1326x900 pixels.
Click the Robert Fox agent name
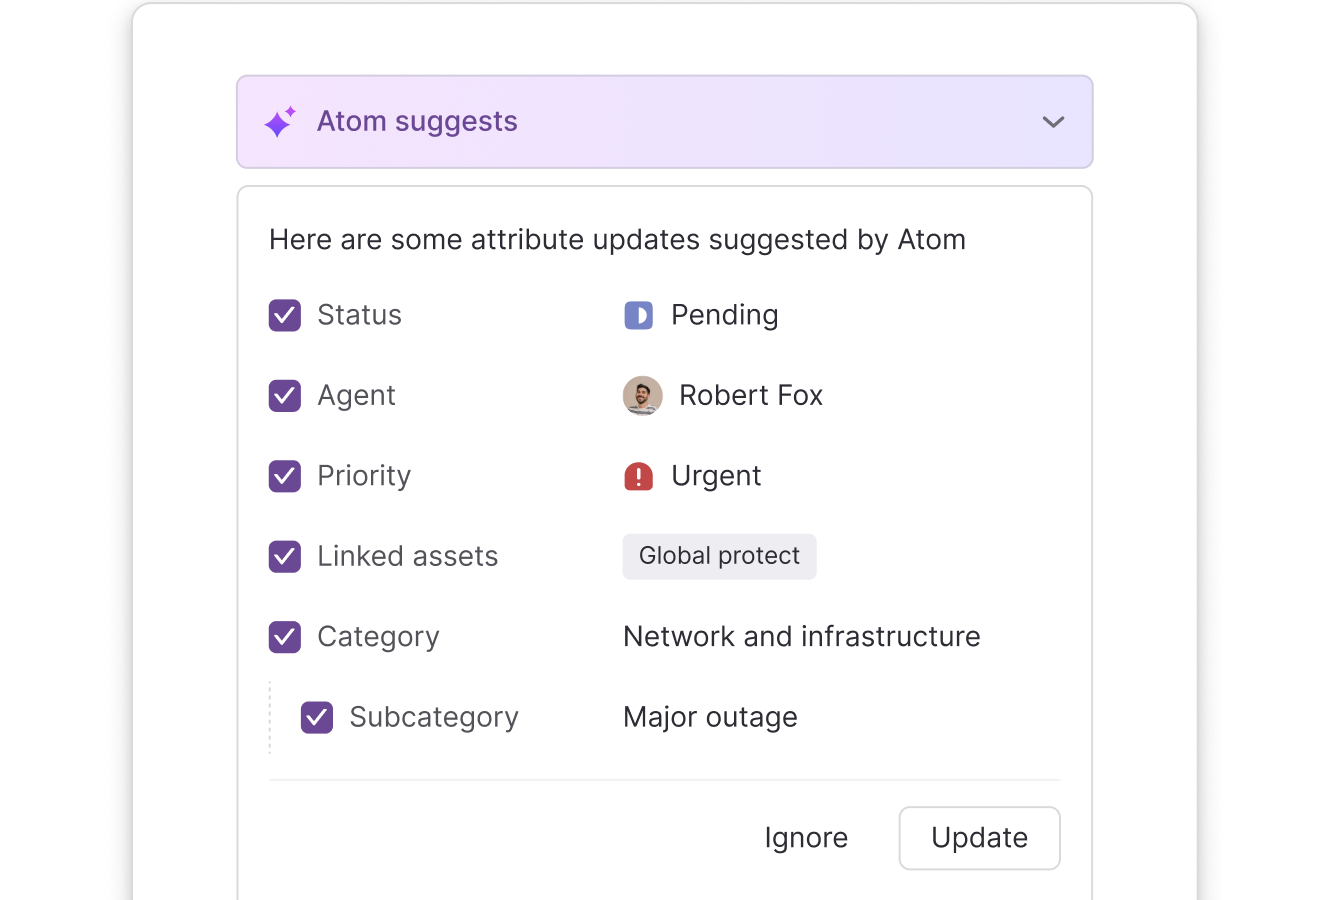[x=751, y=396]
